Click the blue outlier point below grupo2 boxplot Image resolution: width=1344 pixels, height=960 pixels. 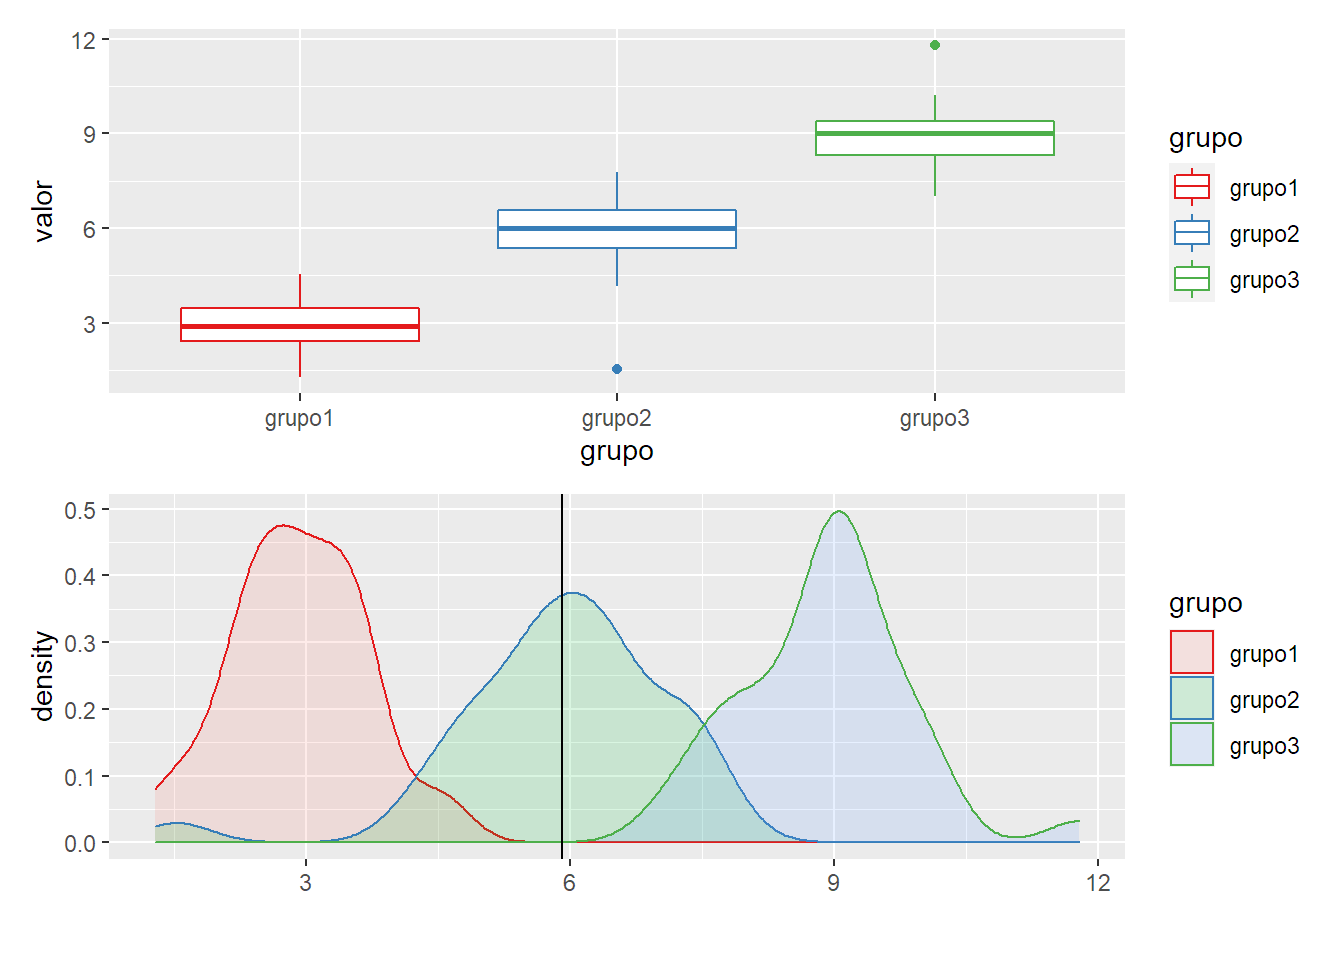click(x=617, y=369)
